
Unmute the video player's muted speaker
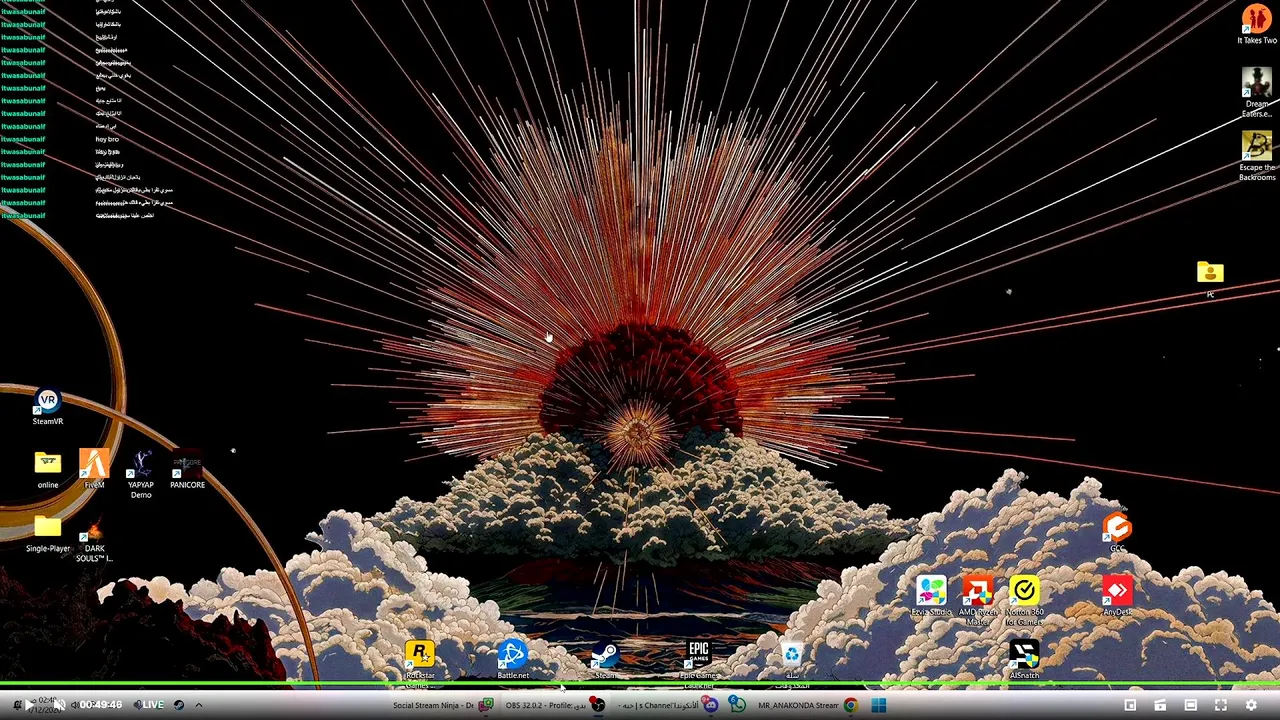click(x=60, y=705)
